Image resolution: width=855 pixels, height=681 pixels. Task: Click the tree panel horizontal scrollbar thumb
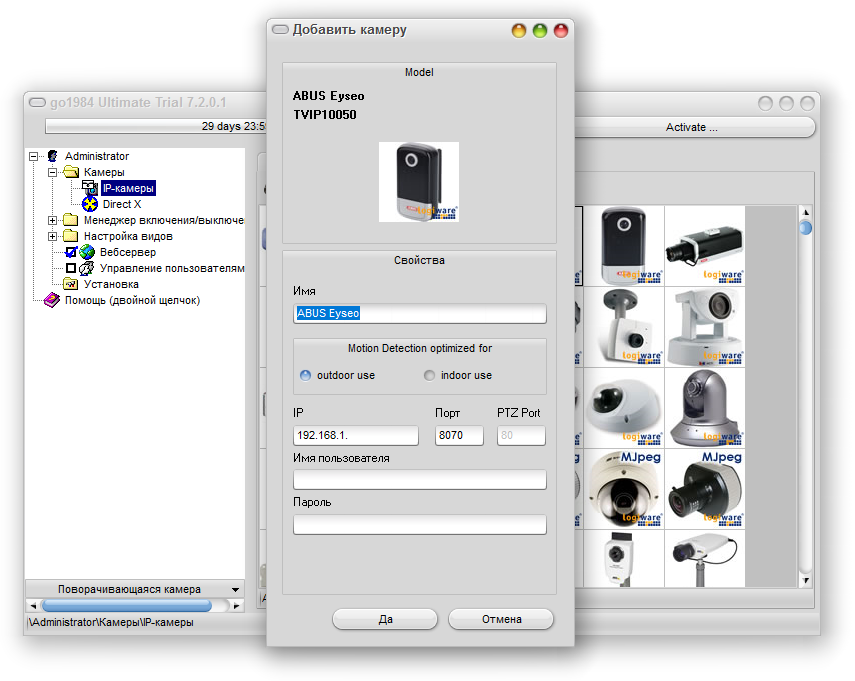click(x=127, y=606)
